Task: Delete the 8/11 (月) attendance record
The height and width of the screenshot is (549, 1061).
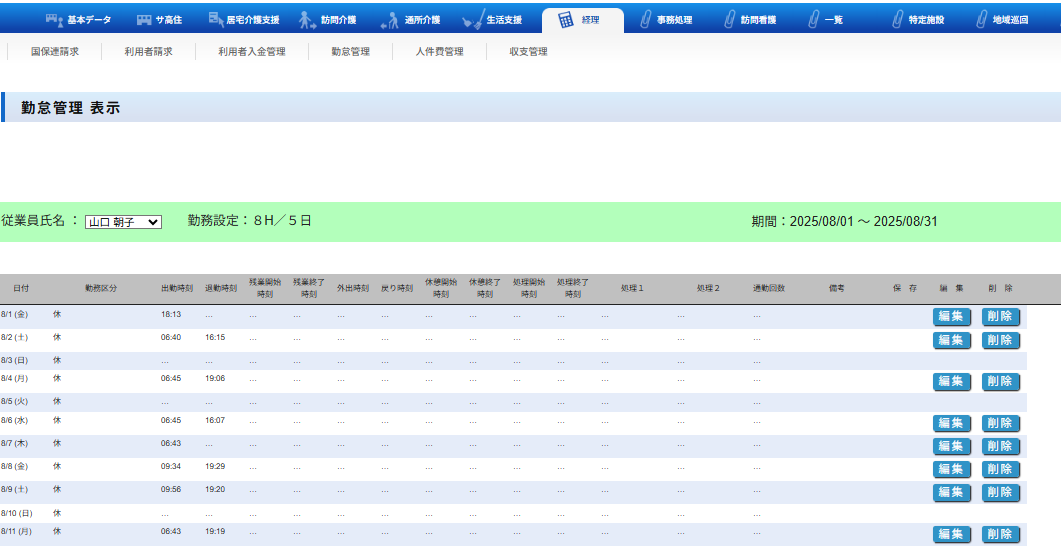Action: [x=1001, y=534]
